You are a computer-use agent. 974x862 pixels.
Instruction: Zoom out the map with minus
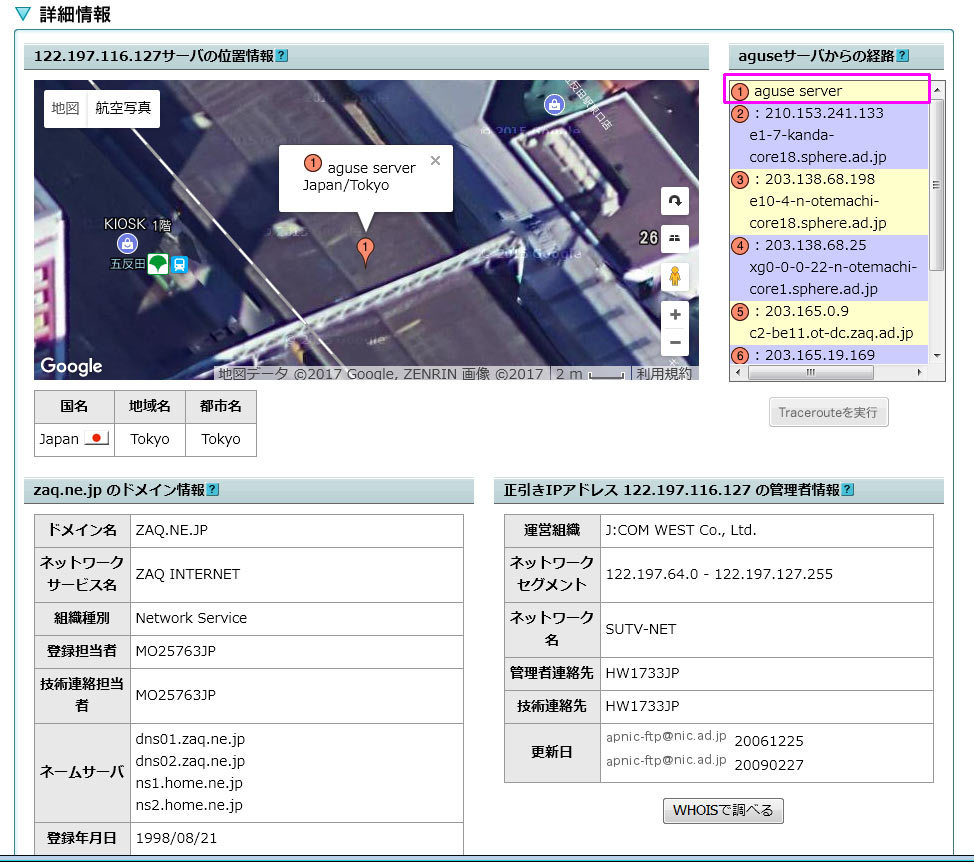point(675,342)
